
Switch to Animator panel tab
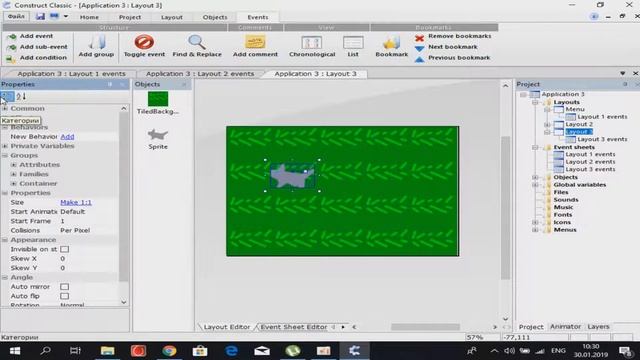pyautogui.click(x=565, y=327)
